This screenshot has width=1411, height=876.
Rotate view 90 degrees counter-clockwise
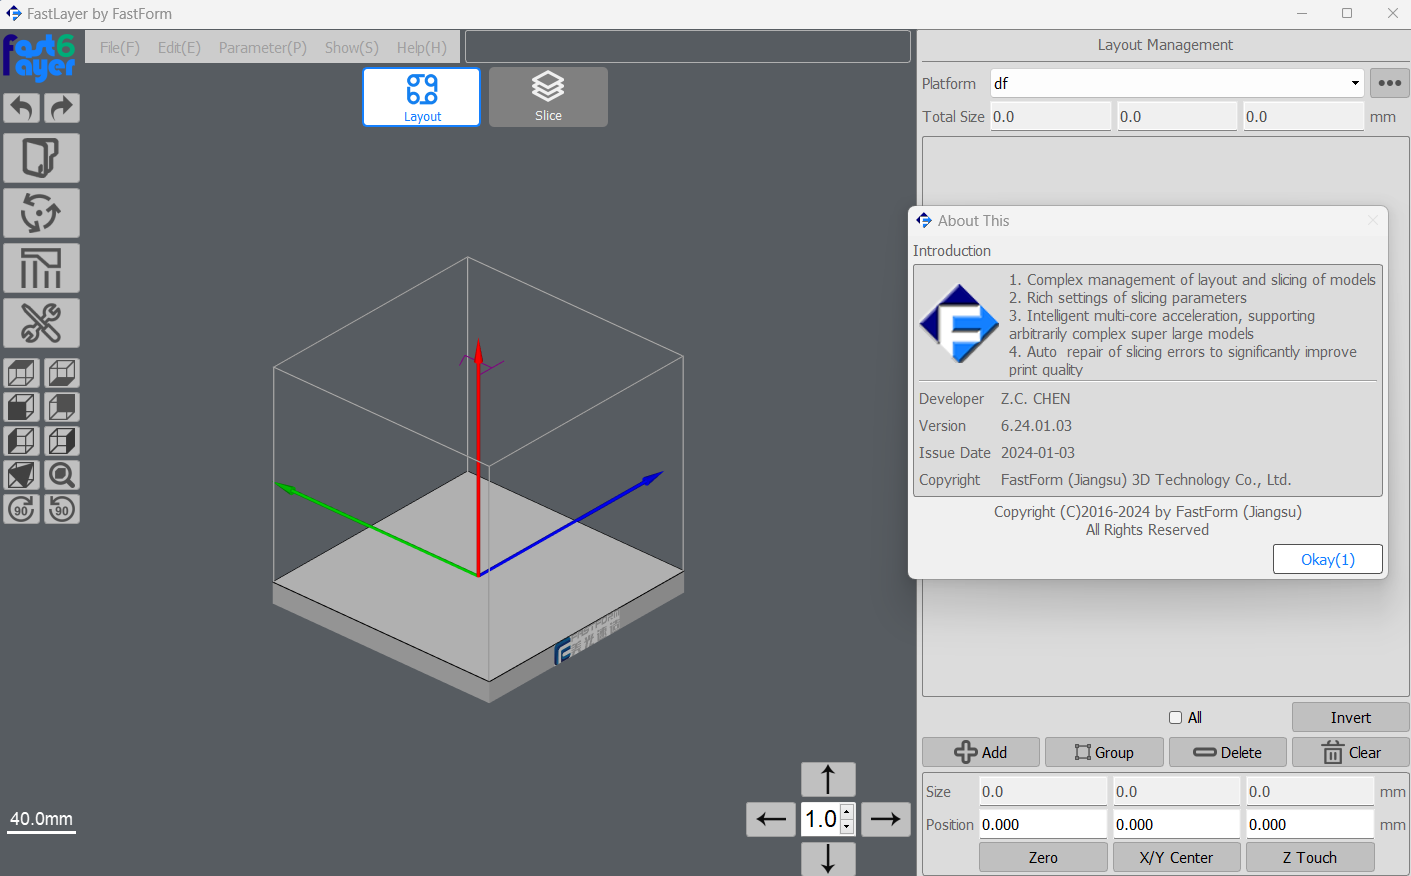pyautogui.click(x=62, y=509)
